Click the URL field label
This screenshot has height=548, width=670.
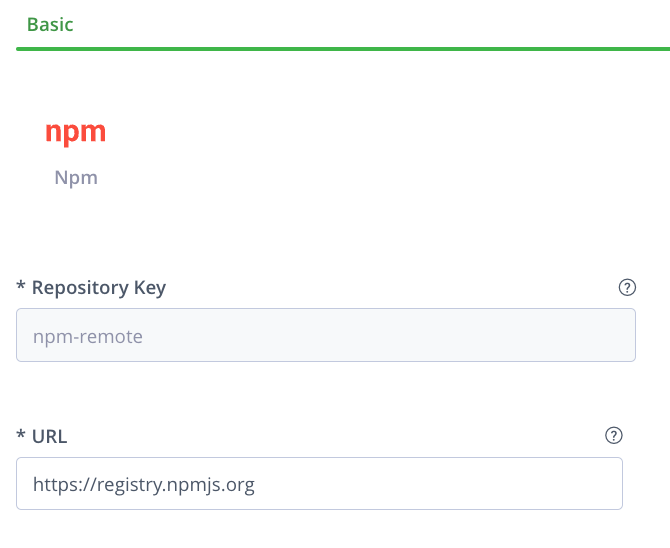click(49, 436)
